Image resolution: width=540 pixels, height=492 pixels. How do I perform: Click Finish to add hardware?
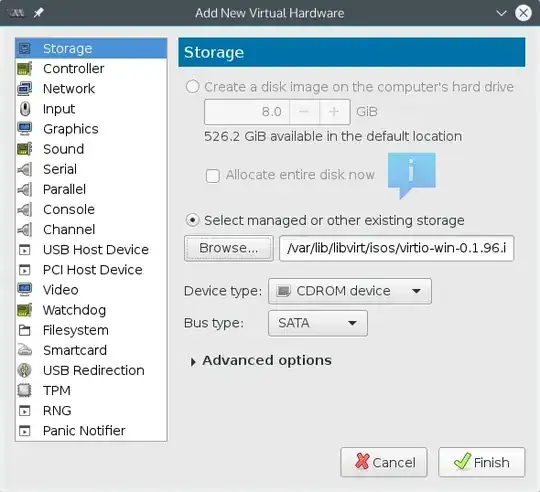point(481,462)
